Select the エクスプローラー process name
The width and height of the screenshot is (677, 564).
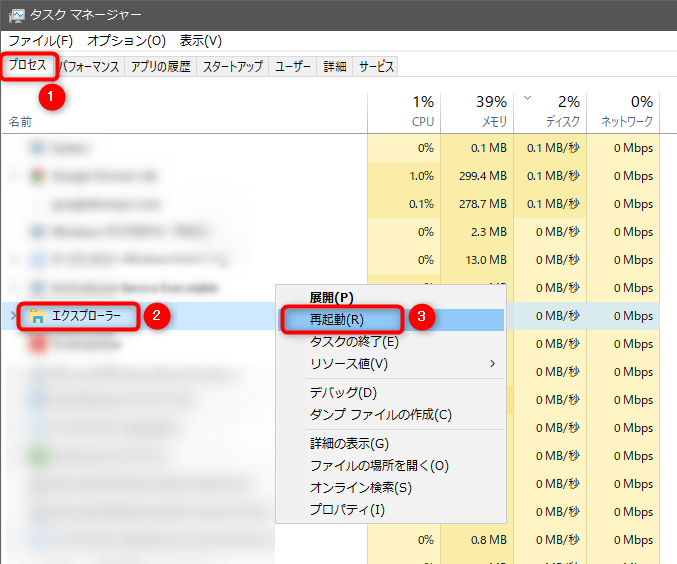coord(86,316)
